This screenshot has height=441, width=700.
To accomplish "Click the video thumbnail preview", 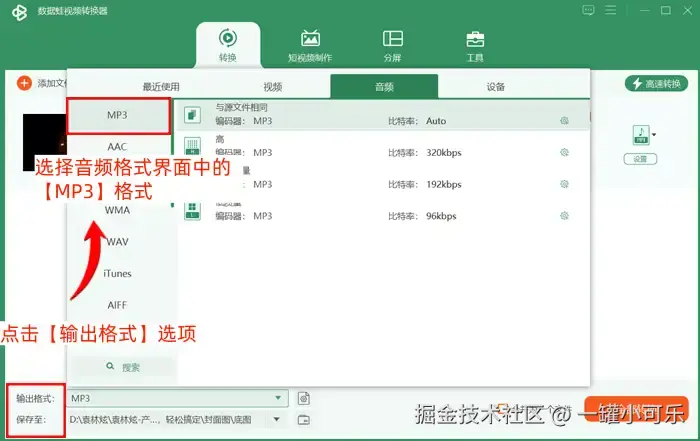I will [x=45, y=142].
